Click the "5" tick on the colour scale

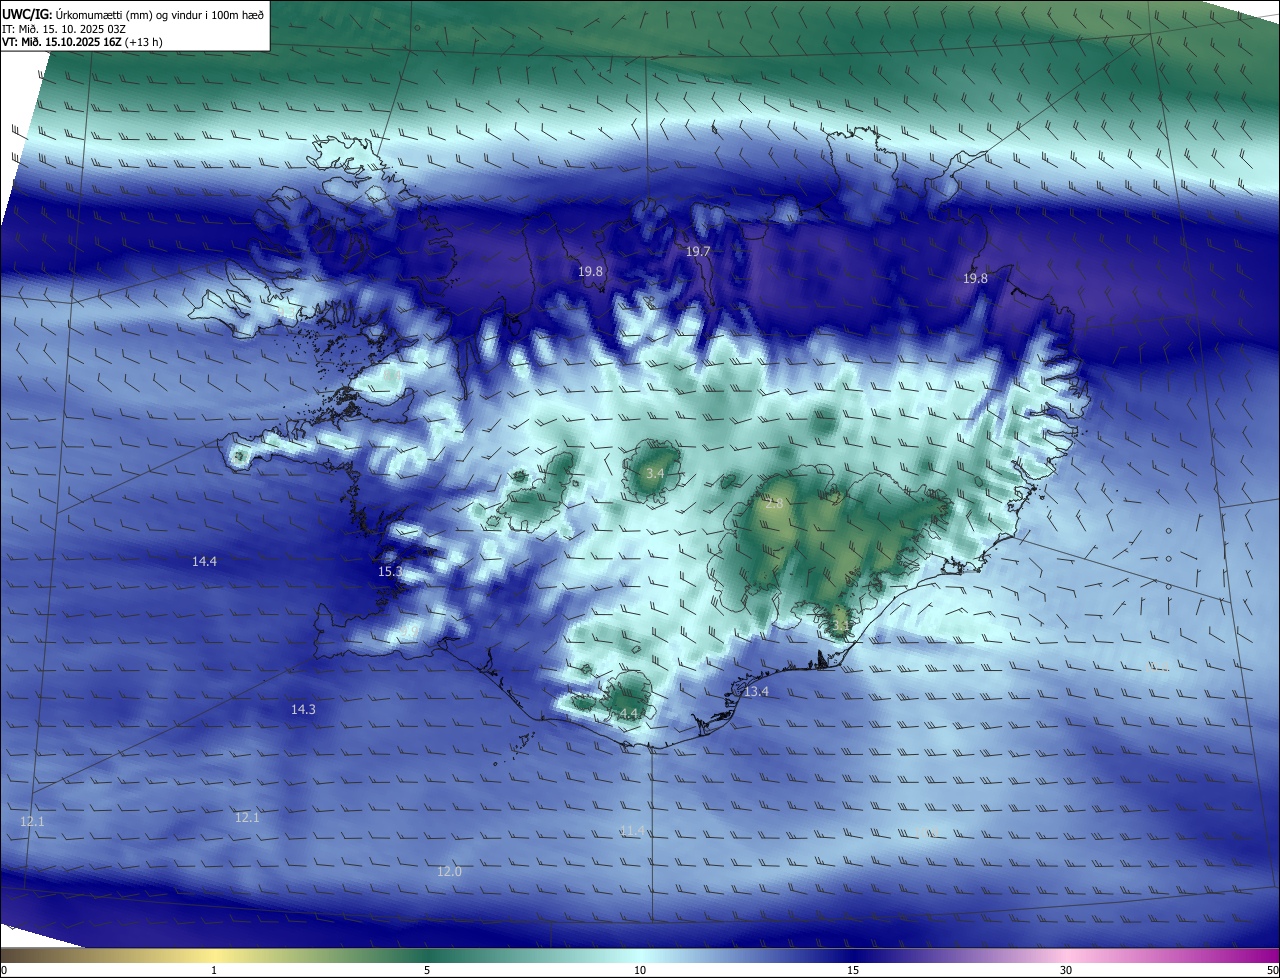point(427,970)
